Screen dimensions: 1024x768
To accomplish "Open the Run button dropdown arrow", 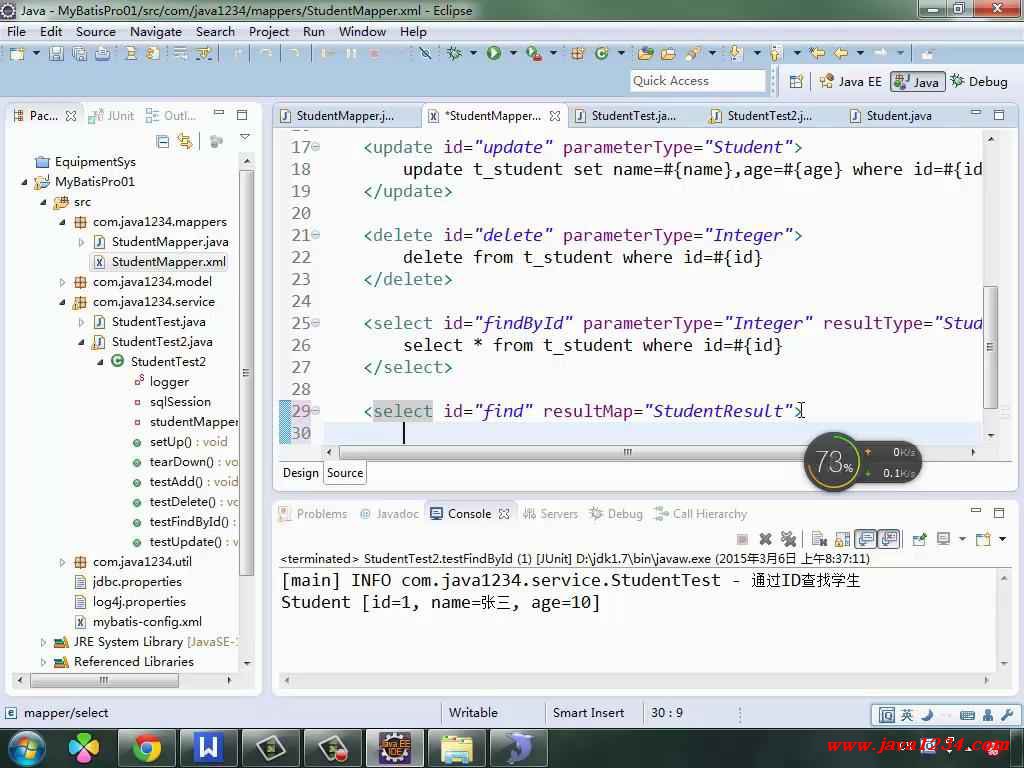I will tap(513, 53).
